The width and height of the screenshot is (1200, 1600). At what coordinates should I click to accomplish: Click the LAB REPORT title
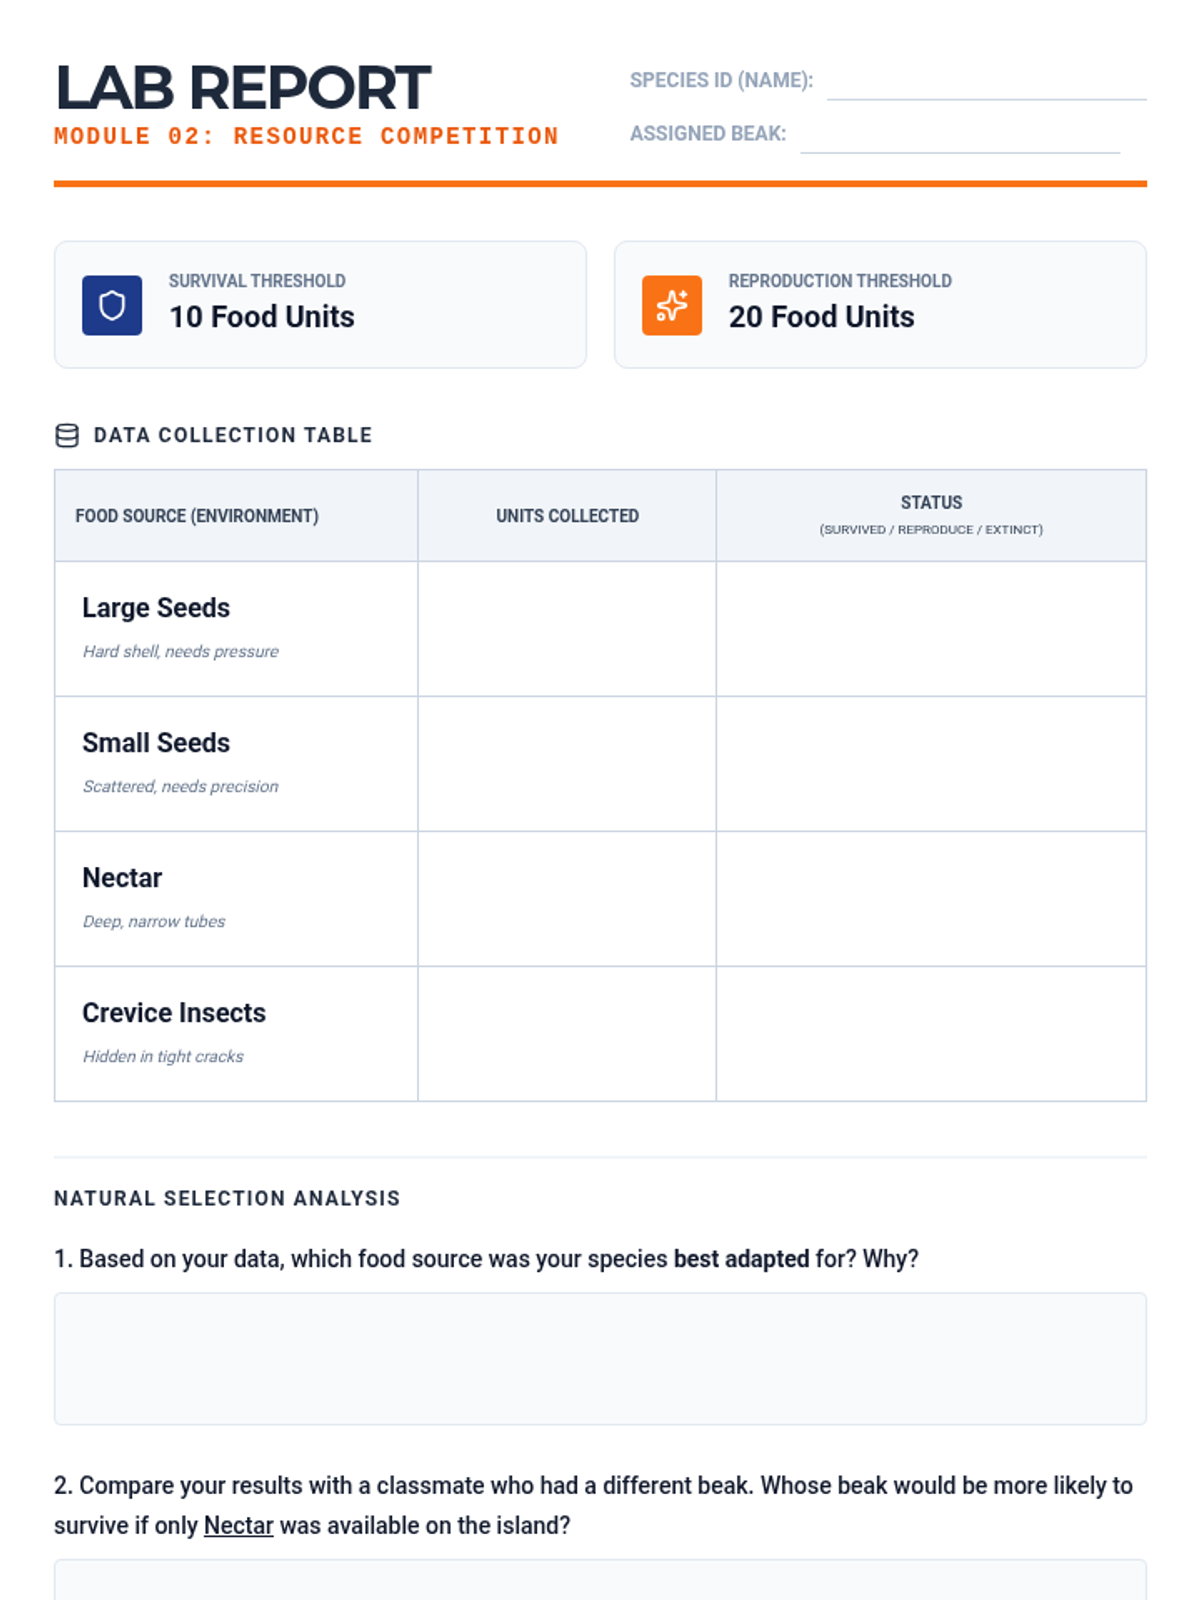(243, 88)
